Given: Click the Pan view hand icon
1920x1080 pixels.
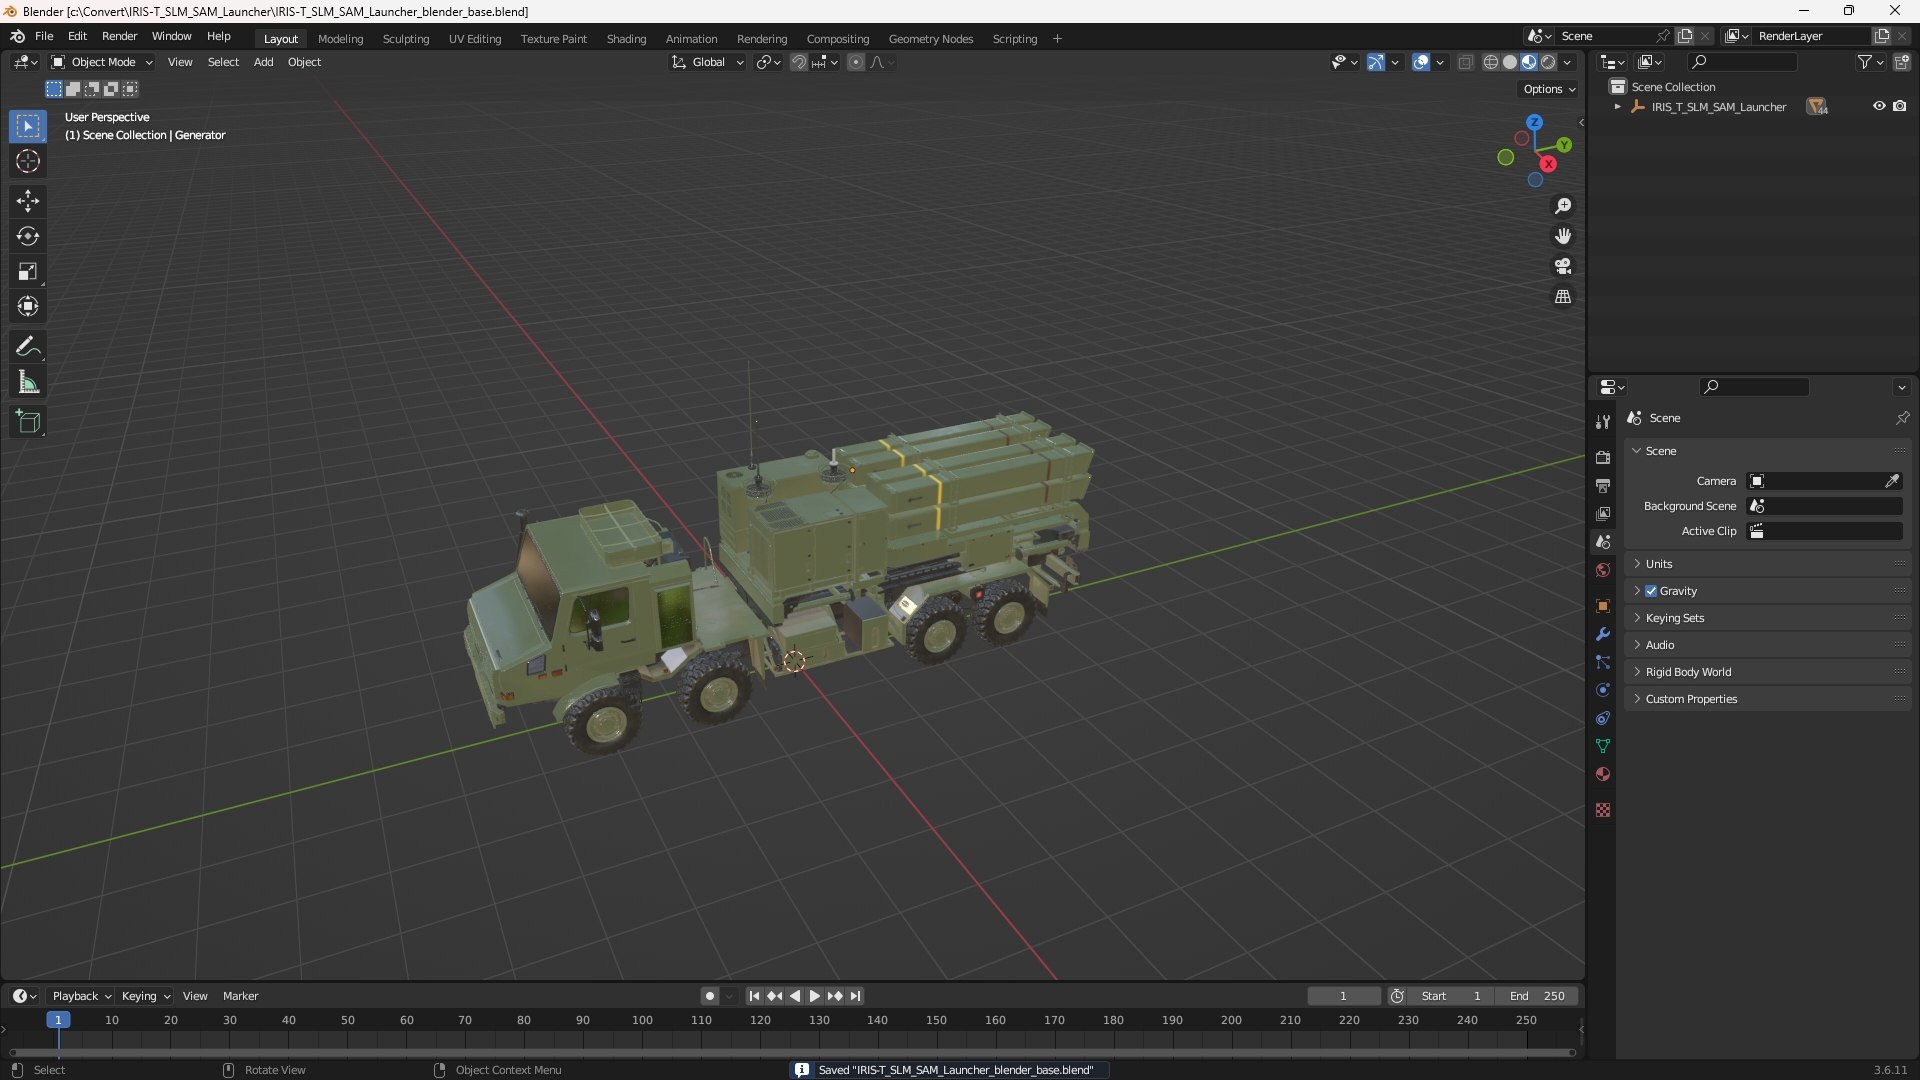Looking at the screenshot, I should pyautogui.click(x=1563, y=236).
